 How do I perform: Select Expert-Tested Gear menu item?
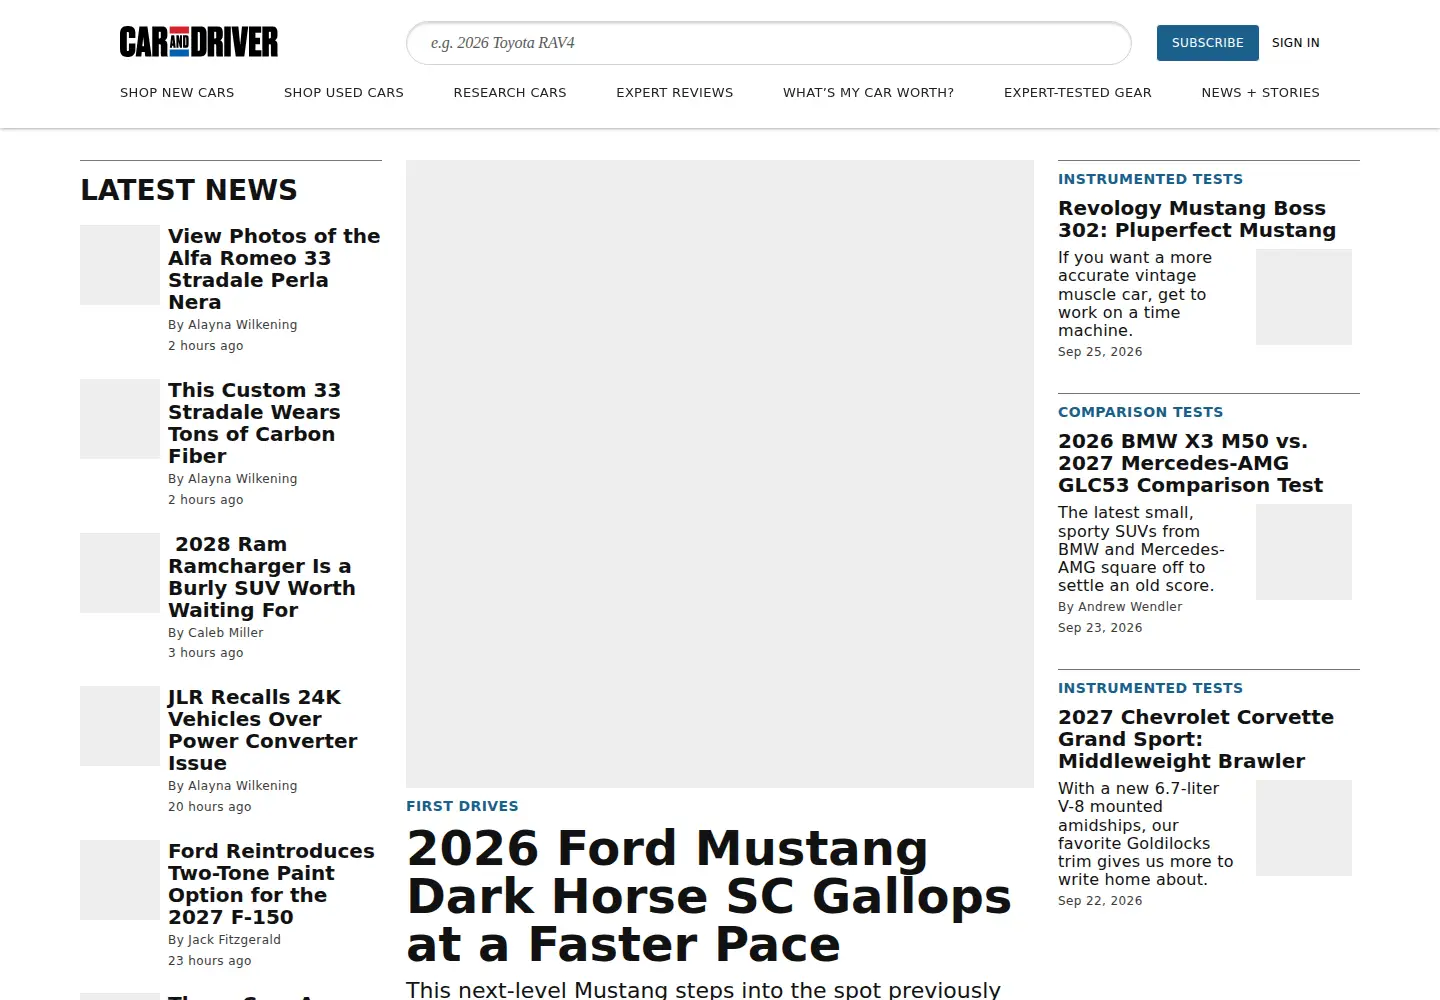click(1078, 92)
